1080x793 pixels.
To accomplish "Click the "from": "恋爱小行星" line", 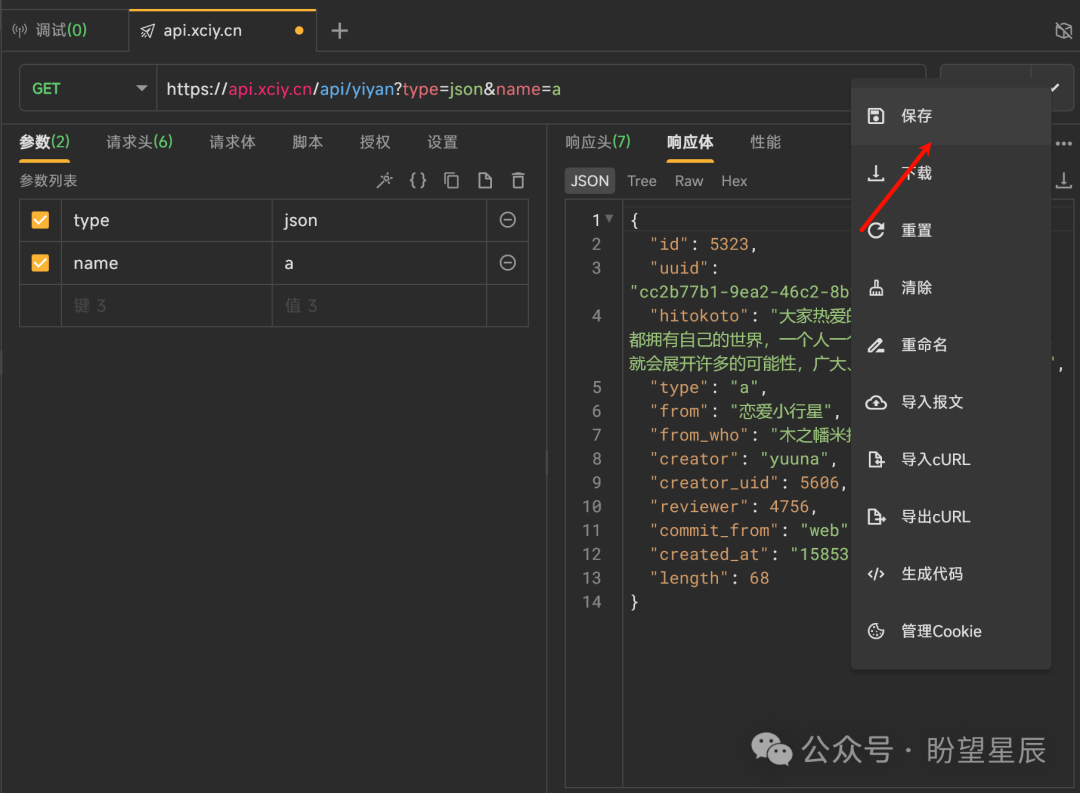I will (x=745, y=411).
